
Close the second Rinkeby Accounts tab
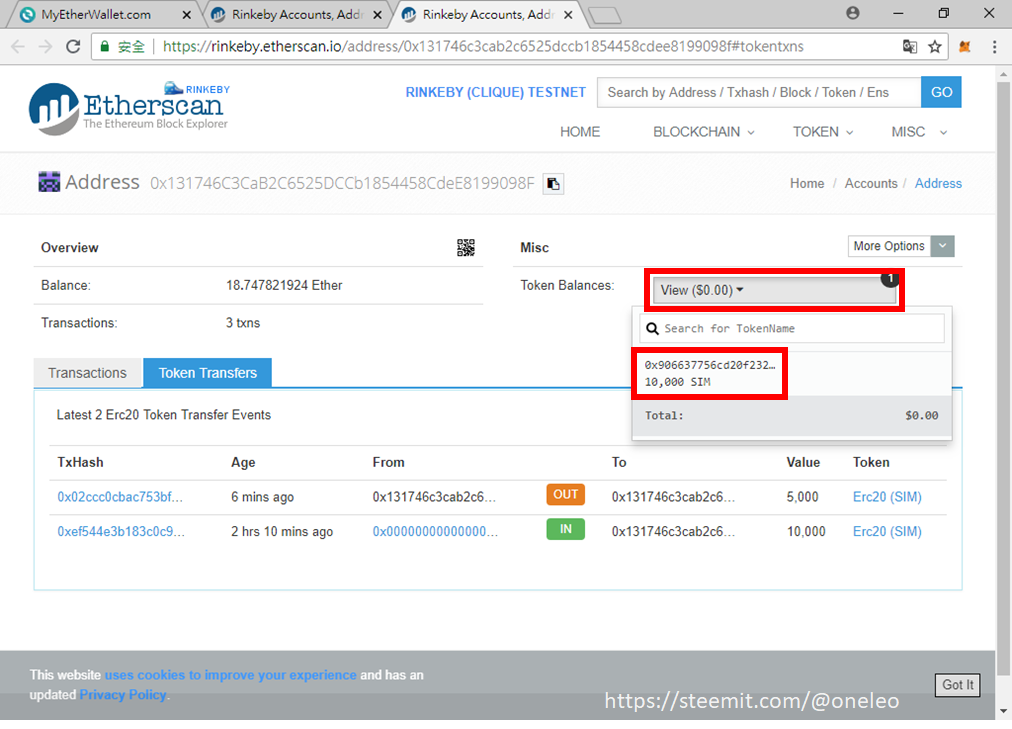pos(378,14)
